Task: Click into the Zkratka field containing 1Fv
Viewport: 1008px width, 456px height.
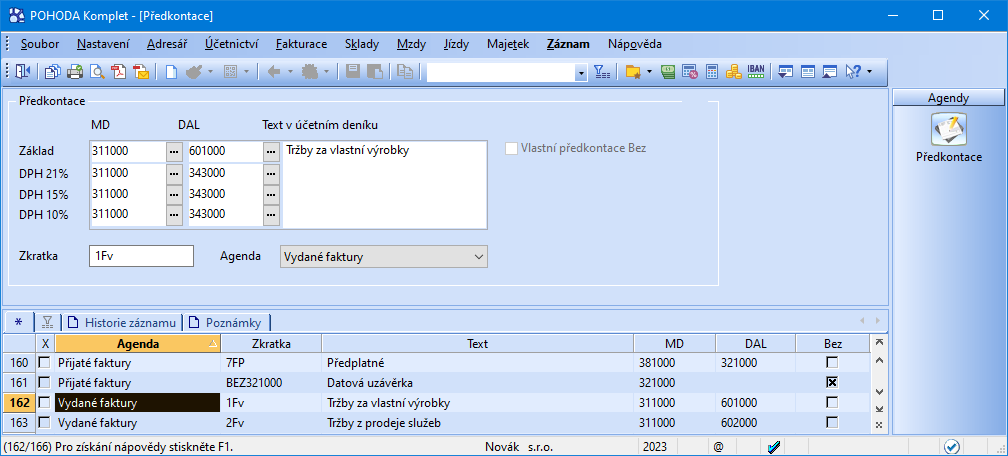Action: pos(140,256)
